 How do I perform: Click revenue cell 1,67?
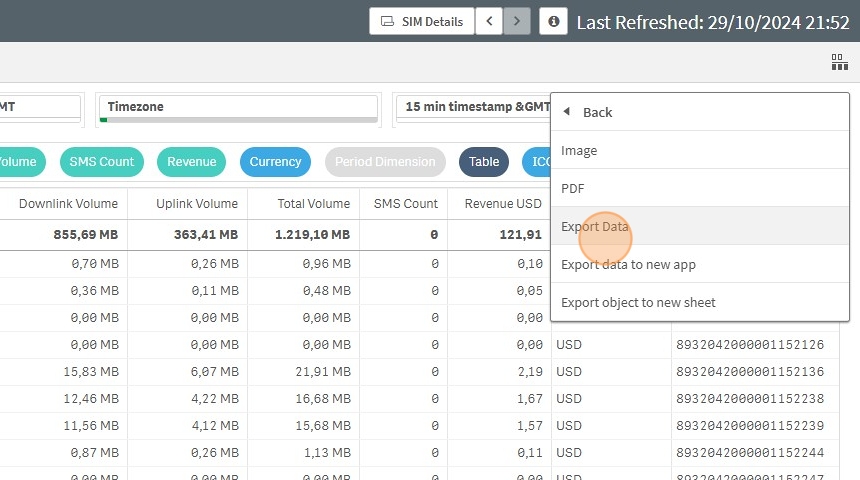(530, 398)
